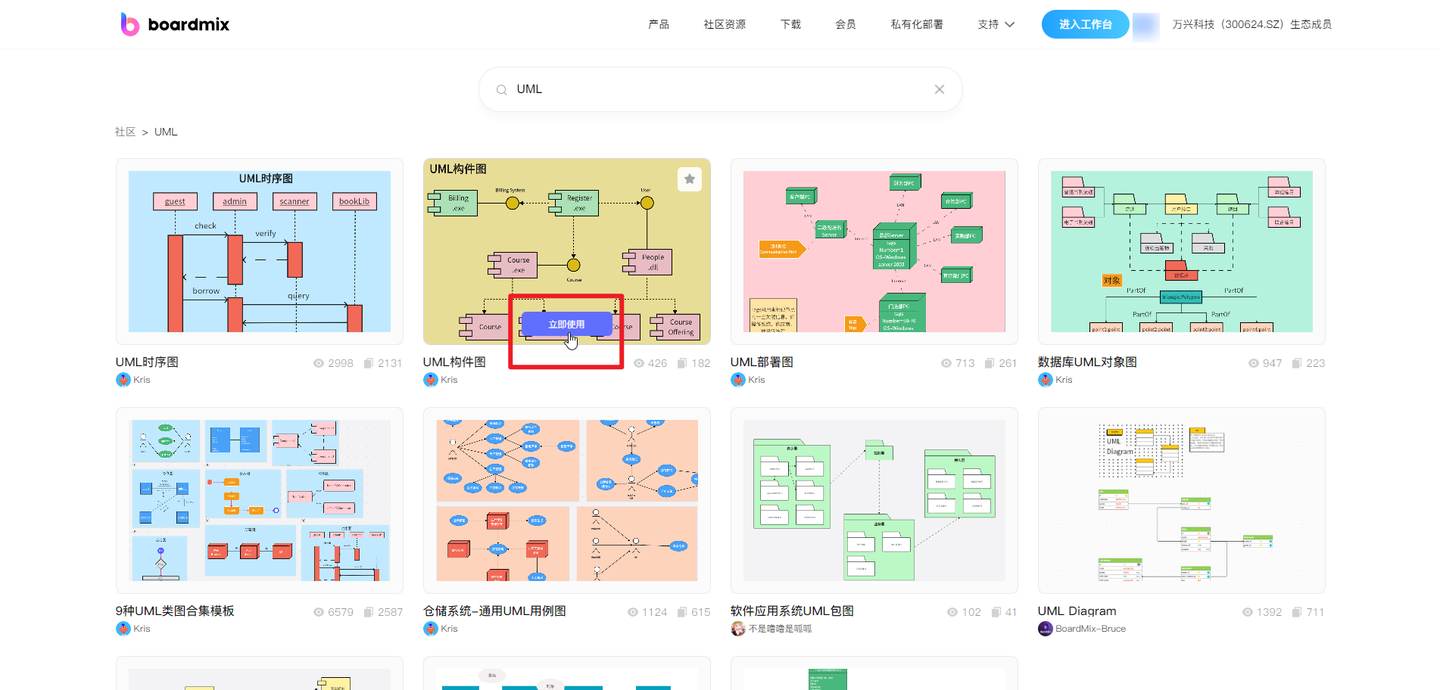Click the views eye icon for UML部署图
The image size is (1440, 690).
coord(947,363)
